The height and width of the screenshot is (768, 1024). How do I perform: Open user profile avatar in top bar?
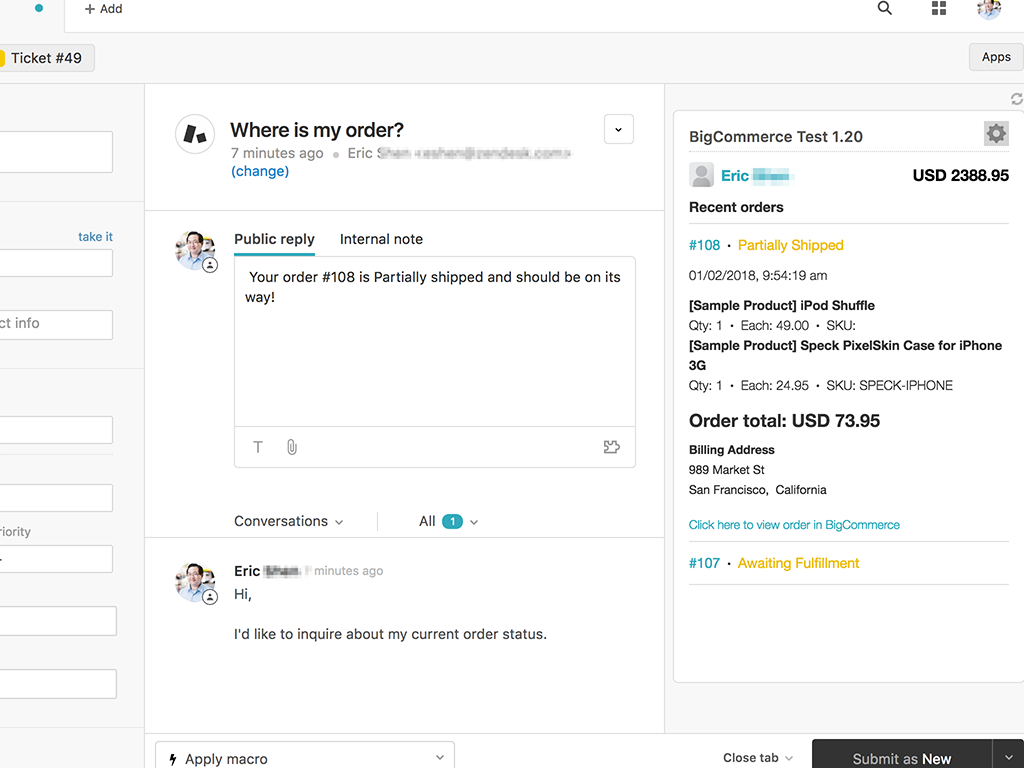988,9
